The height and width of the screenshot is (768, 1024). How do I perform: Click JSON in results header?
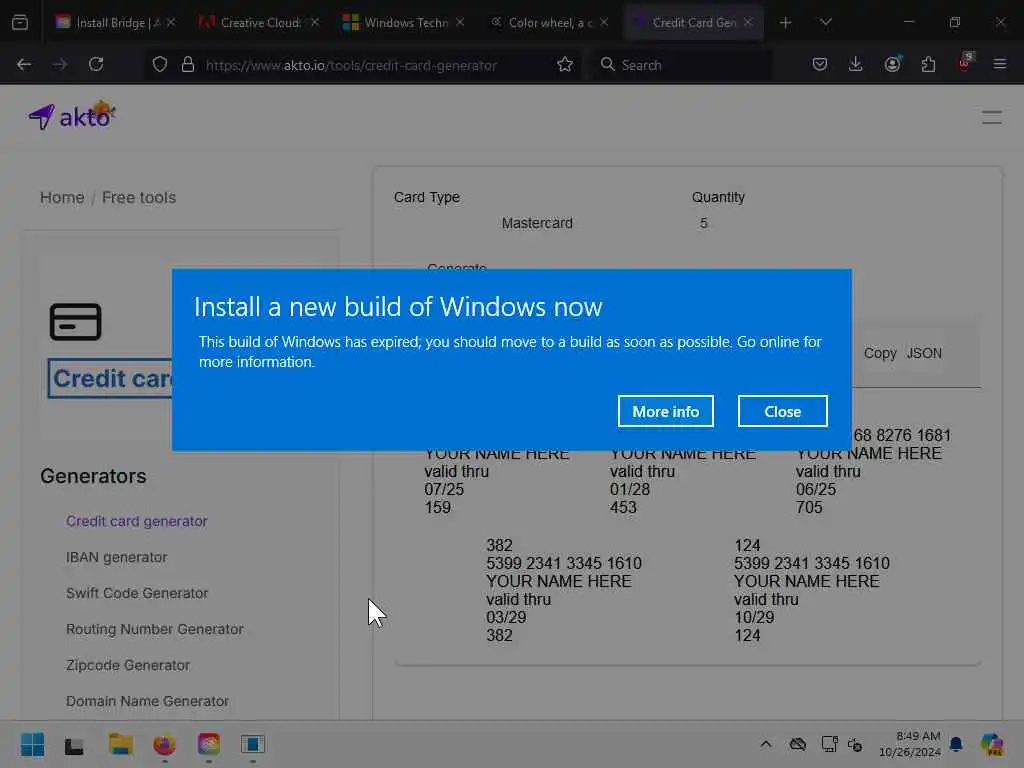tap(923, 353)
